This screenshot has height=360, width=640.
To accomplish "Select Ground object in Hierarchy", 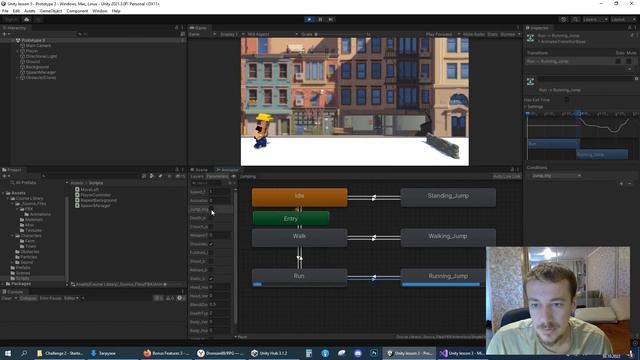I will 33,62.
